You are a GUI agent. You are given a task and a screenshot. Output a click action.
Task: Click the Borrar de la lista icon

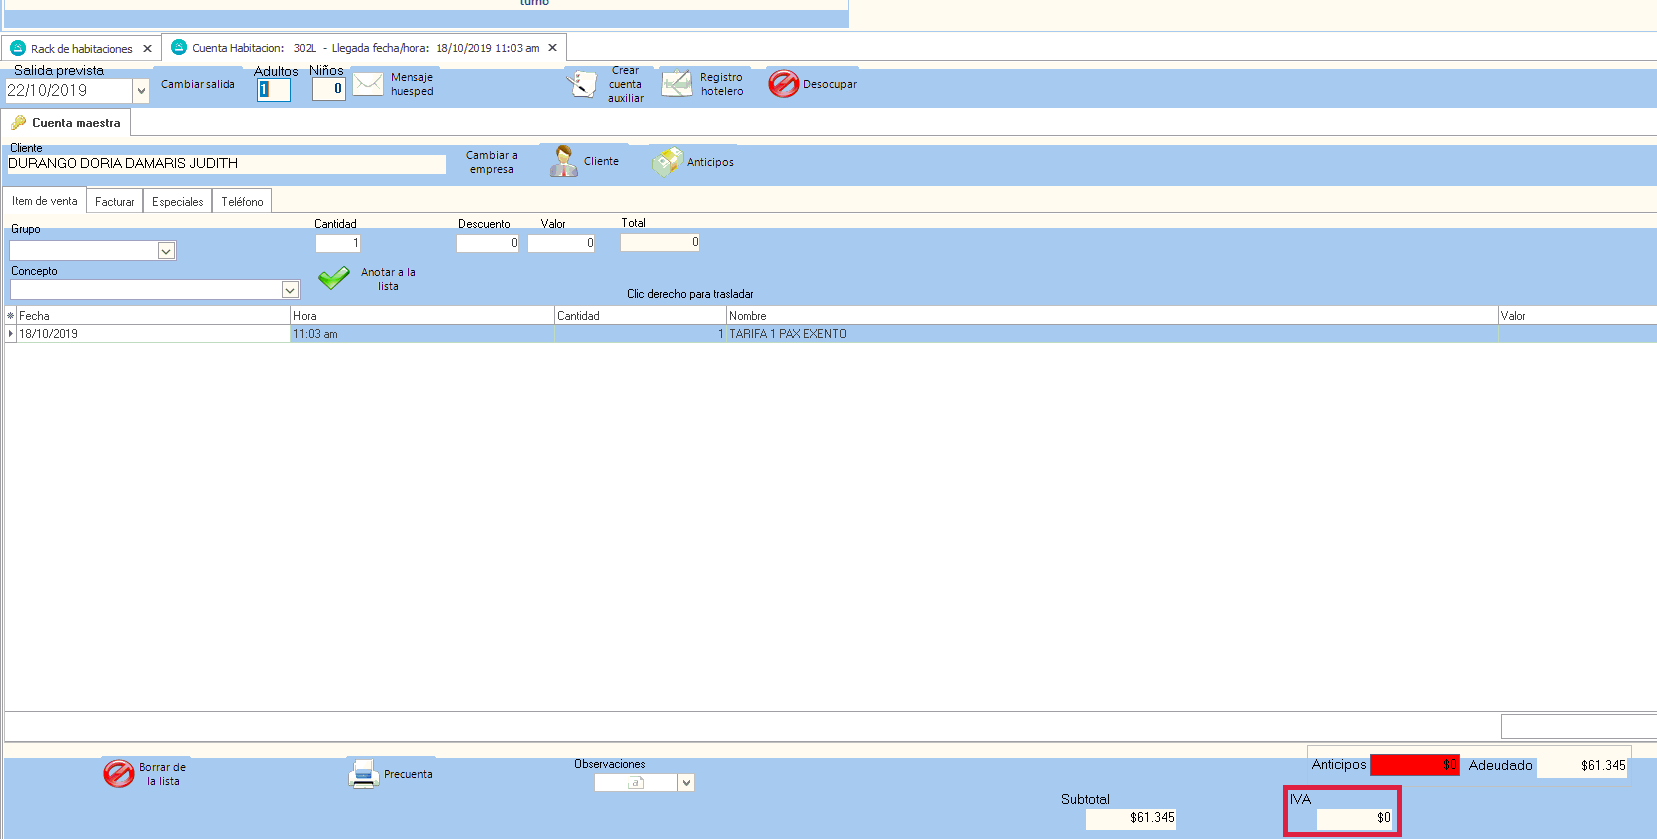(x=119, y=773)
